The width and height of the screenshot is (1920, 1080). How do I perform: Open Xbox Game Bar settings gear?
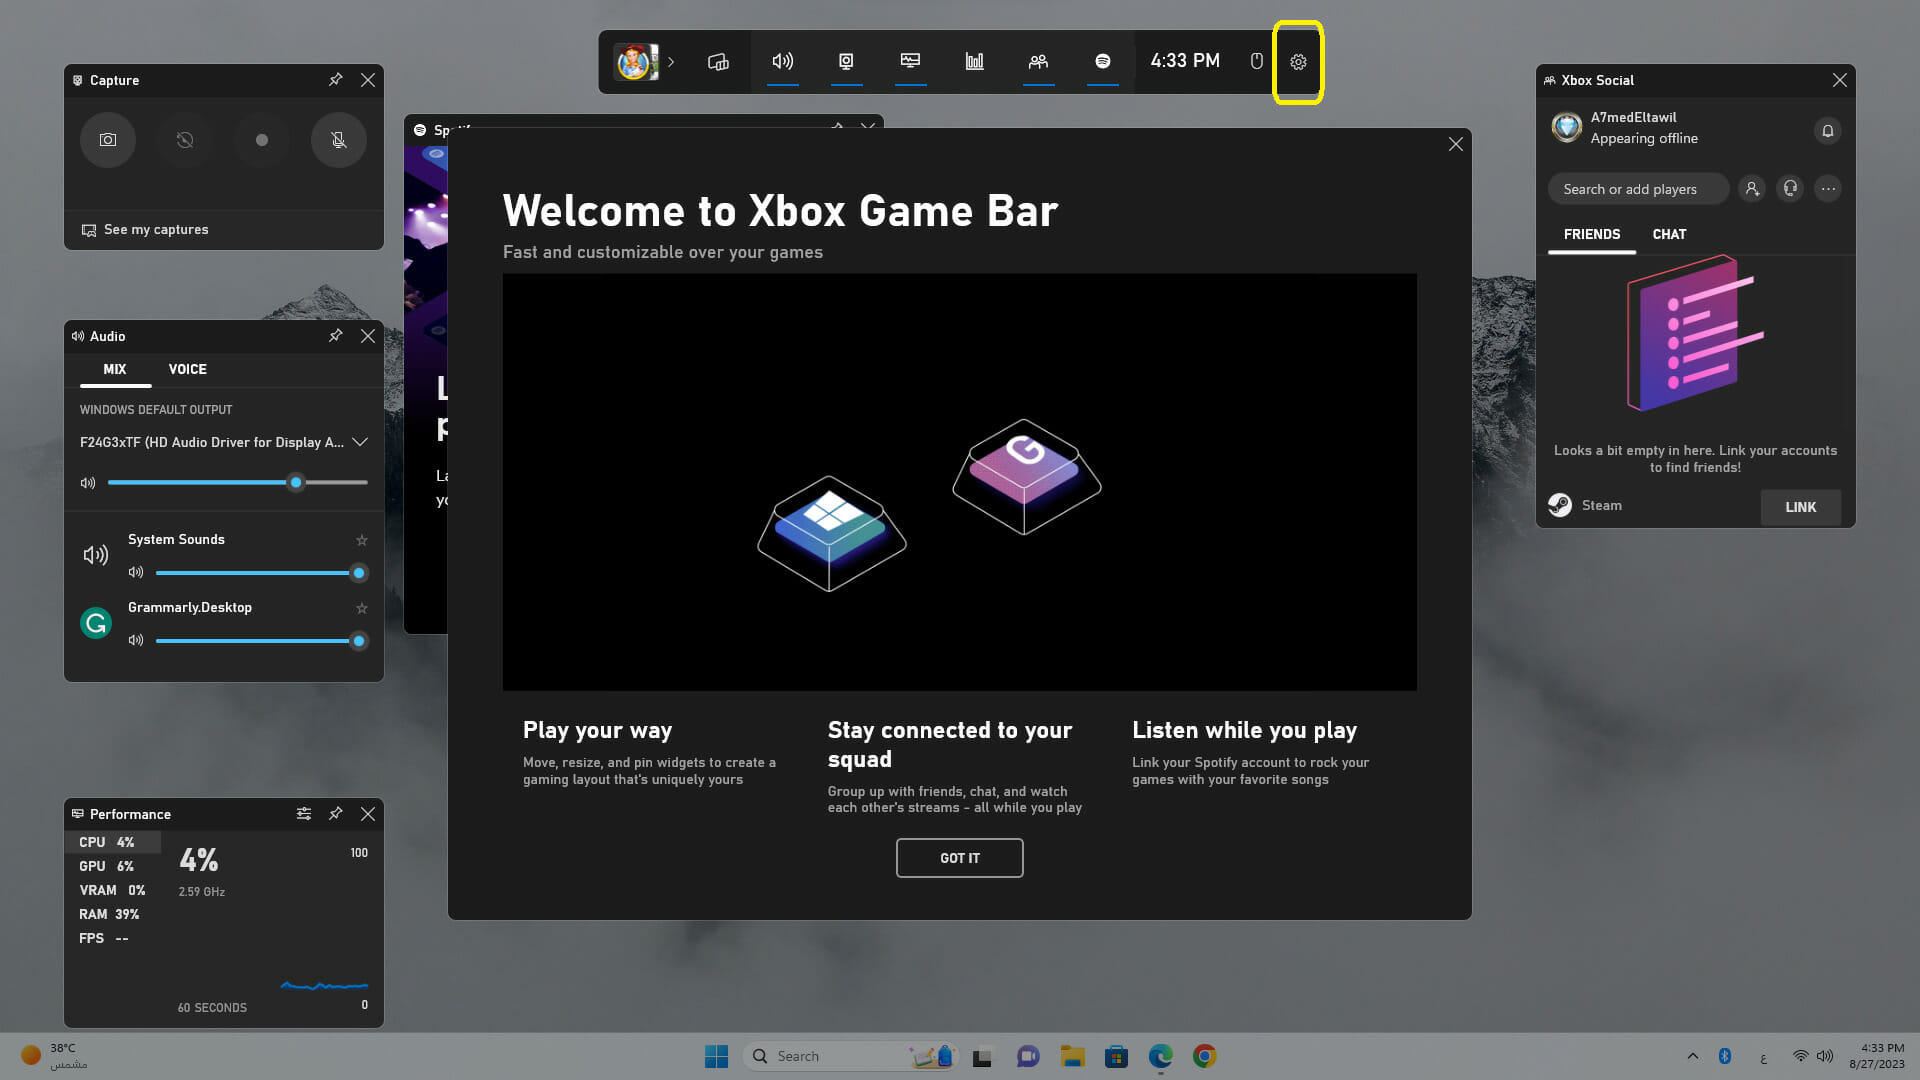1298,61
